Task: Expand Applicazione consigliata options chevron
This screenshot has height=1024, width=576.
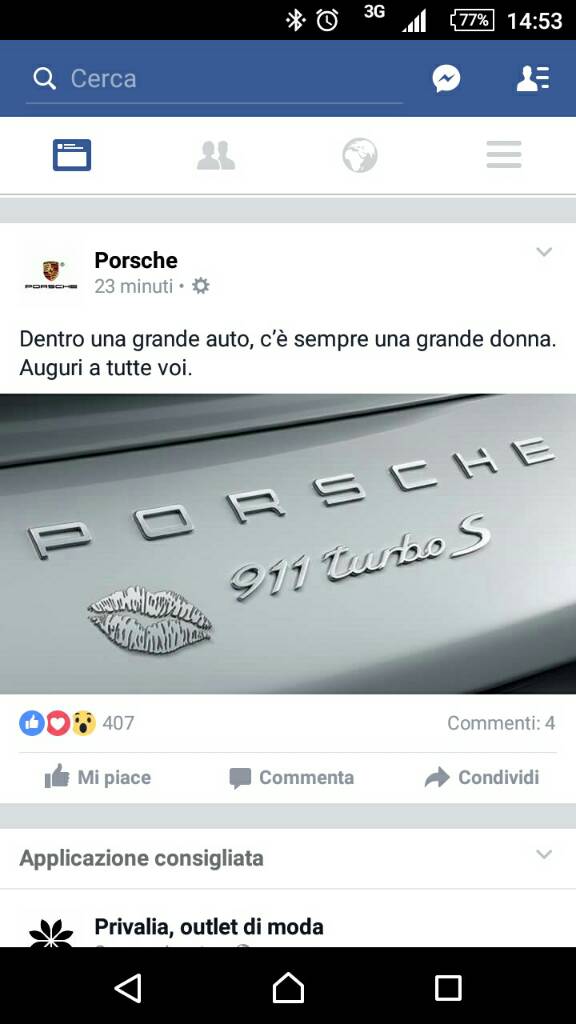Action: point(544,854)
